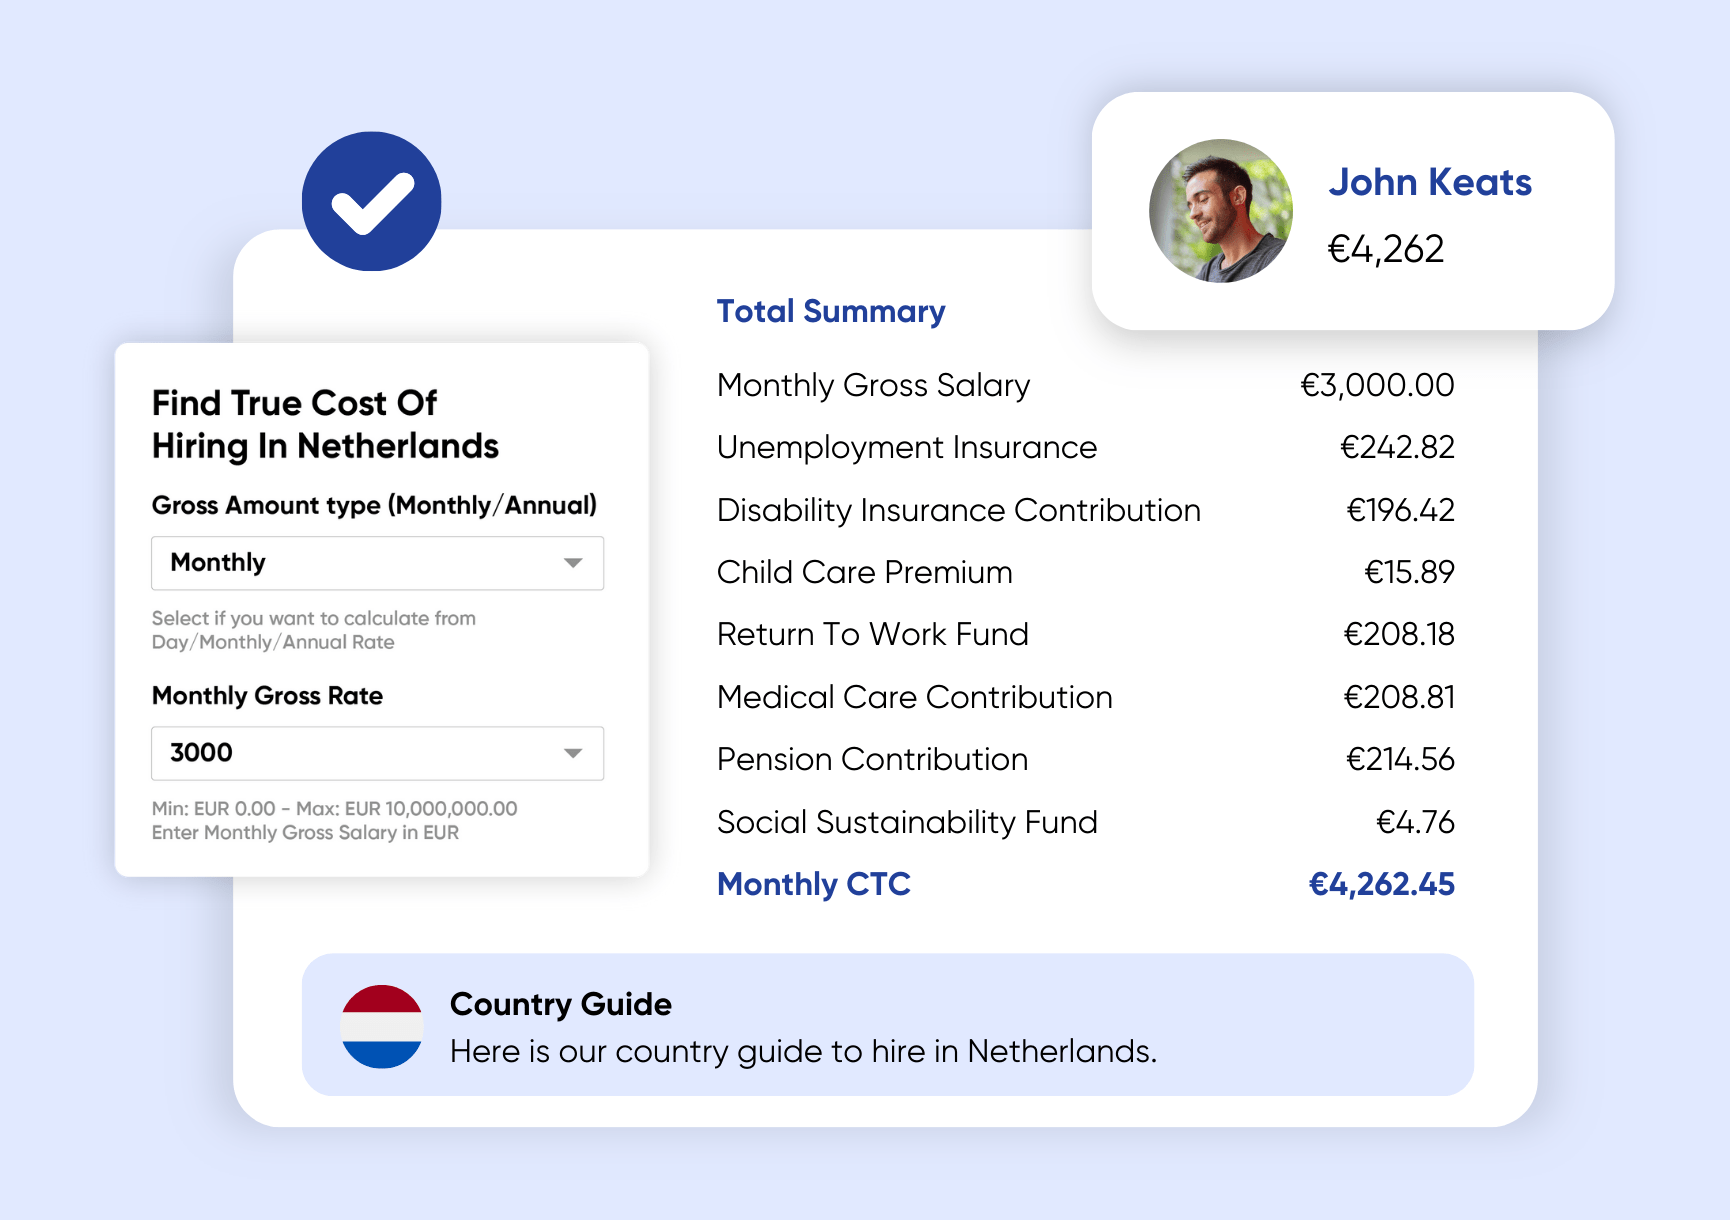The width and height of the screenshot is (1730, 1220).
Task: Click the dropdown arrow on Gross Amount type
Action: 574,563
